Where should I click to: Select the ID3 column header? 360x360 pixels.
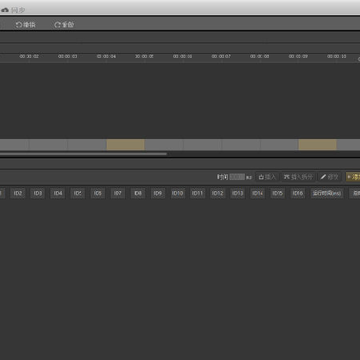38,193
